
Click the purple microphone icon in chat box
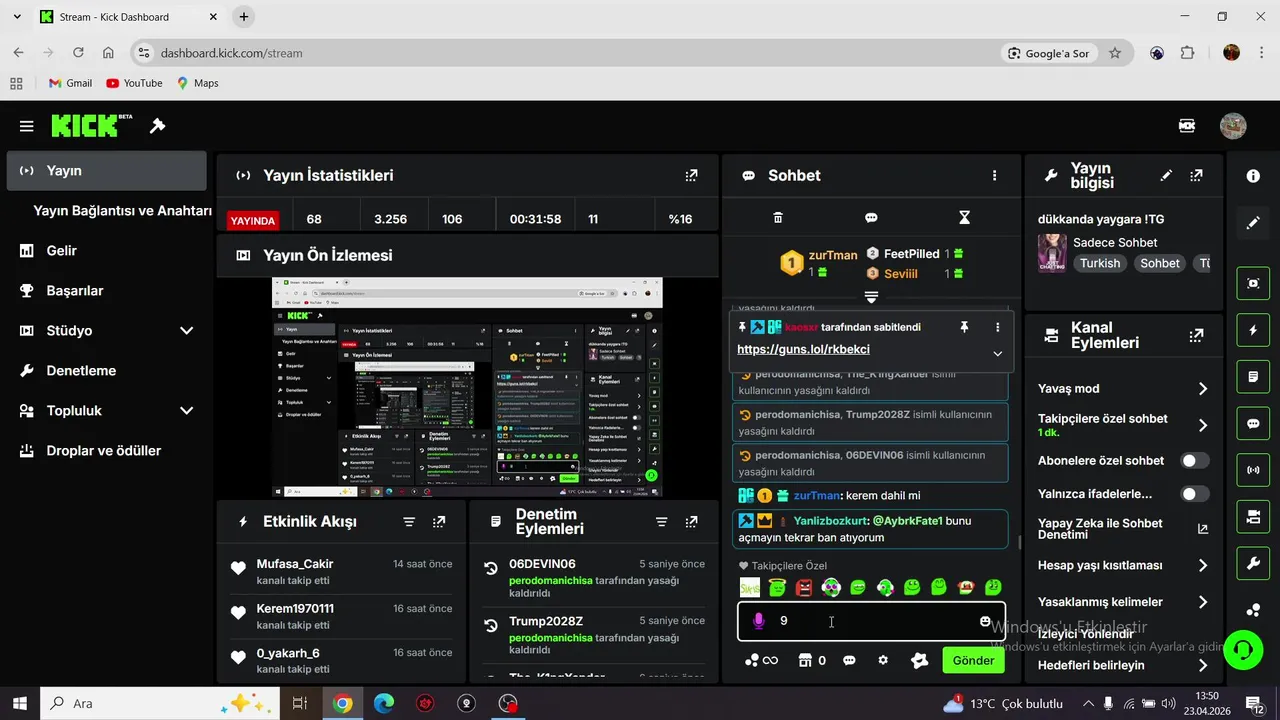[758, 621]
